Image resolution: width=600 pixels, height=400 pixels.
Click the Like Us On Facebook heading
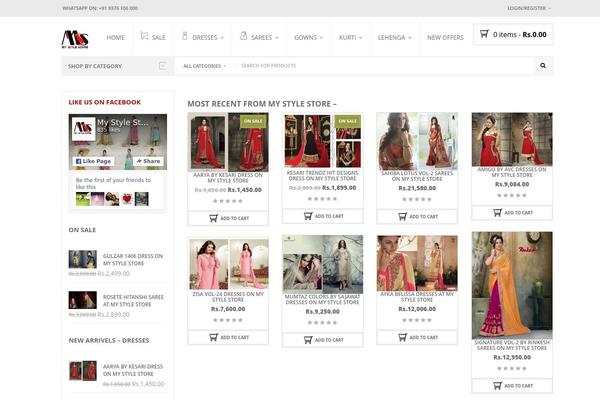[104, 102]
